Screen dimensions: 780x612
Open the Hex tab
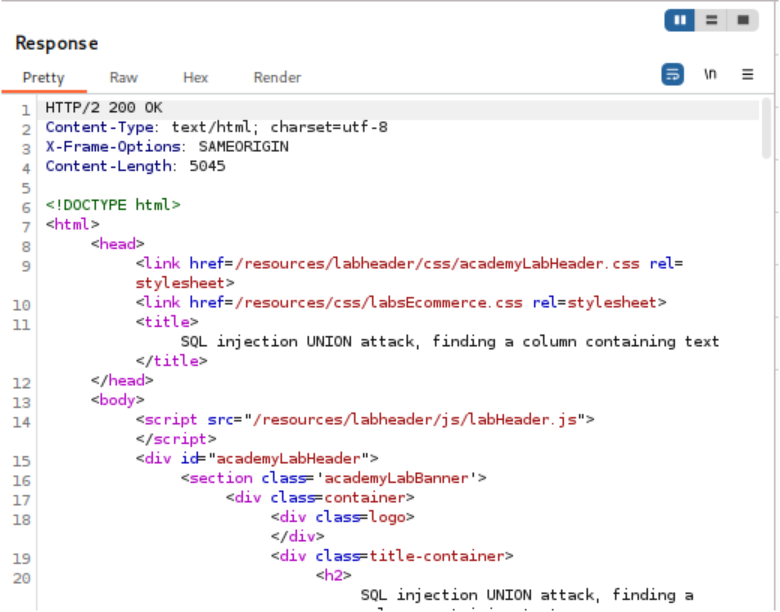click(x=195, y=77)
